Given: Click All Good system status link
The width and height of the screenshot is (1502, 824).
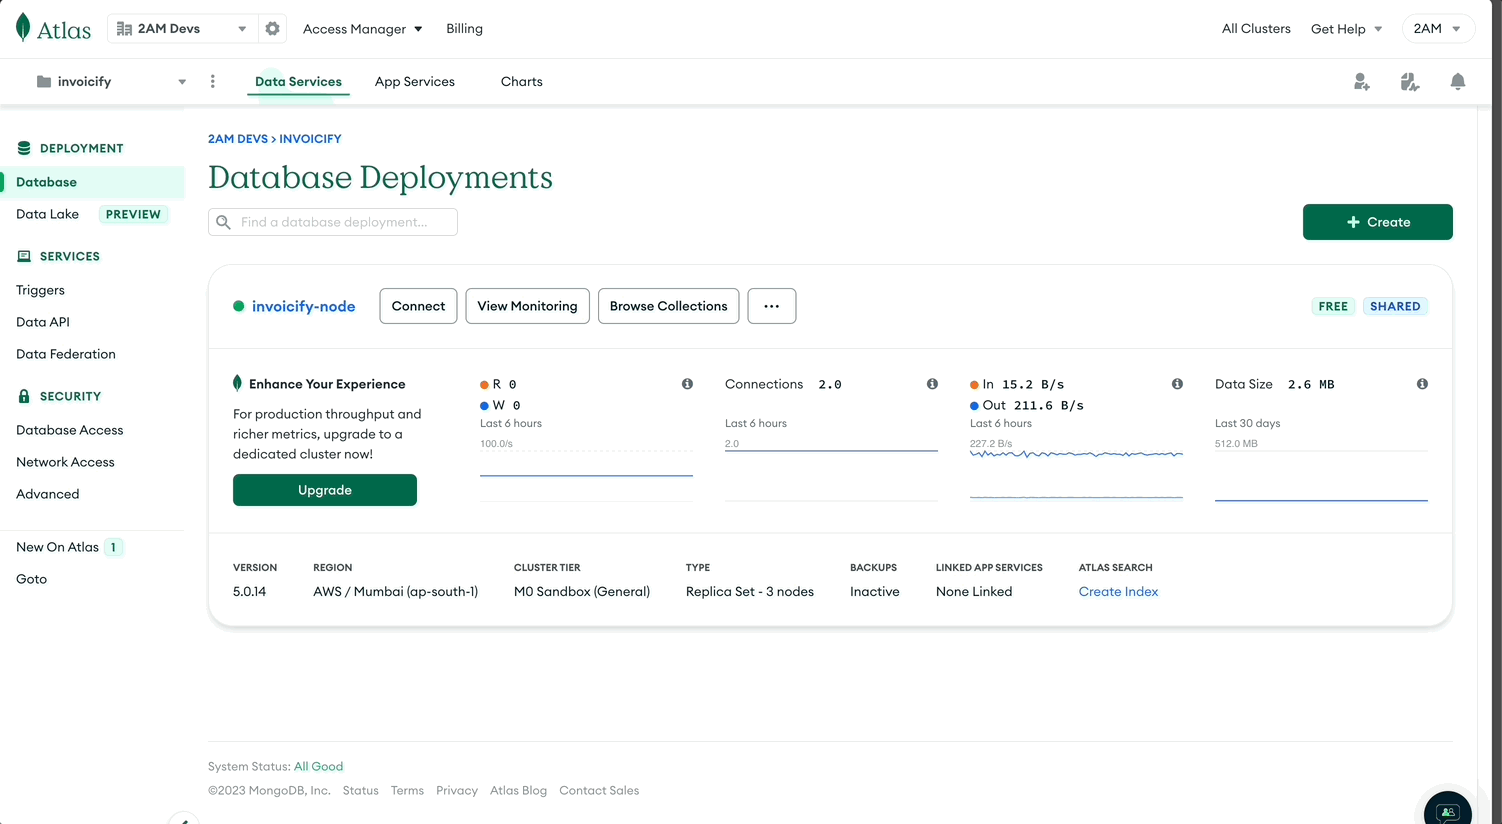Looking at the screenshot, I should pos(318,767).
